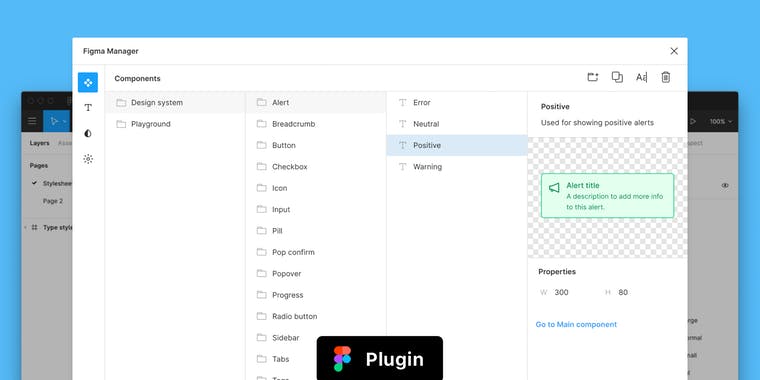
Task: Click the Alert title preview thumbnail
Action: point(607,196)
